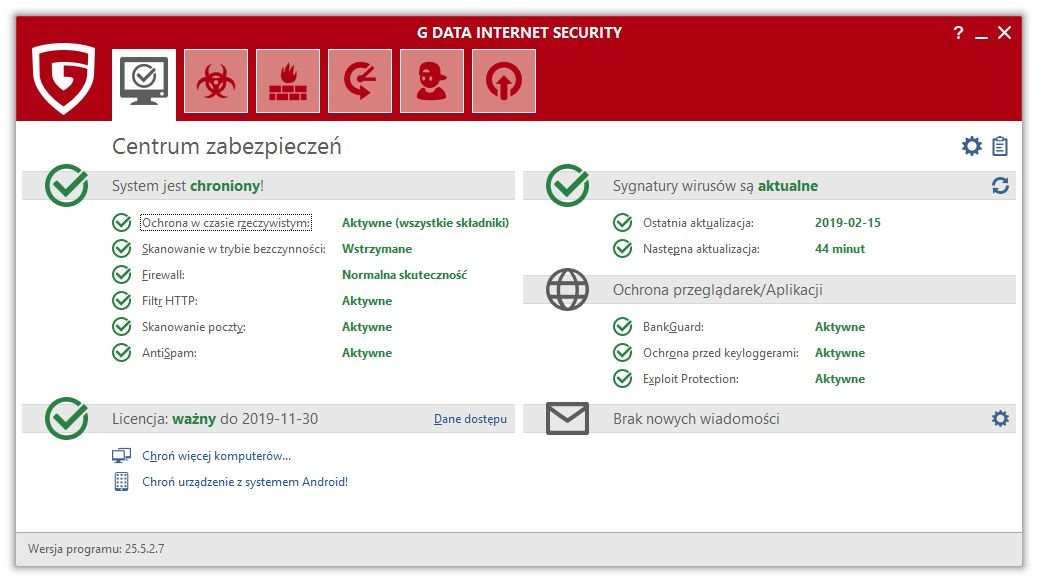Viewport: 1038px width, 582px height.
Task: Click the computers icon beside Chroń więcej komputerów
Action: (121, 456)
